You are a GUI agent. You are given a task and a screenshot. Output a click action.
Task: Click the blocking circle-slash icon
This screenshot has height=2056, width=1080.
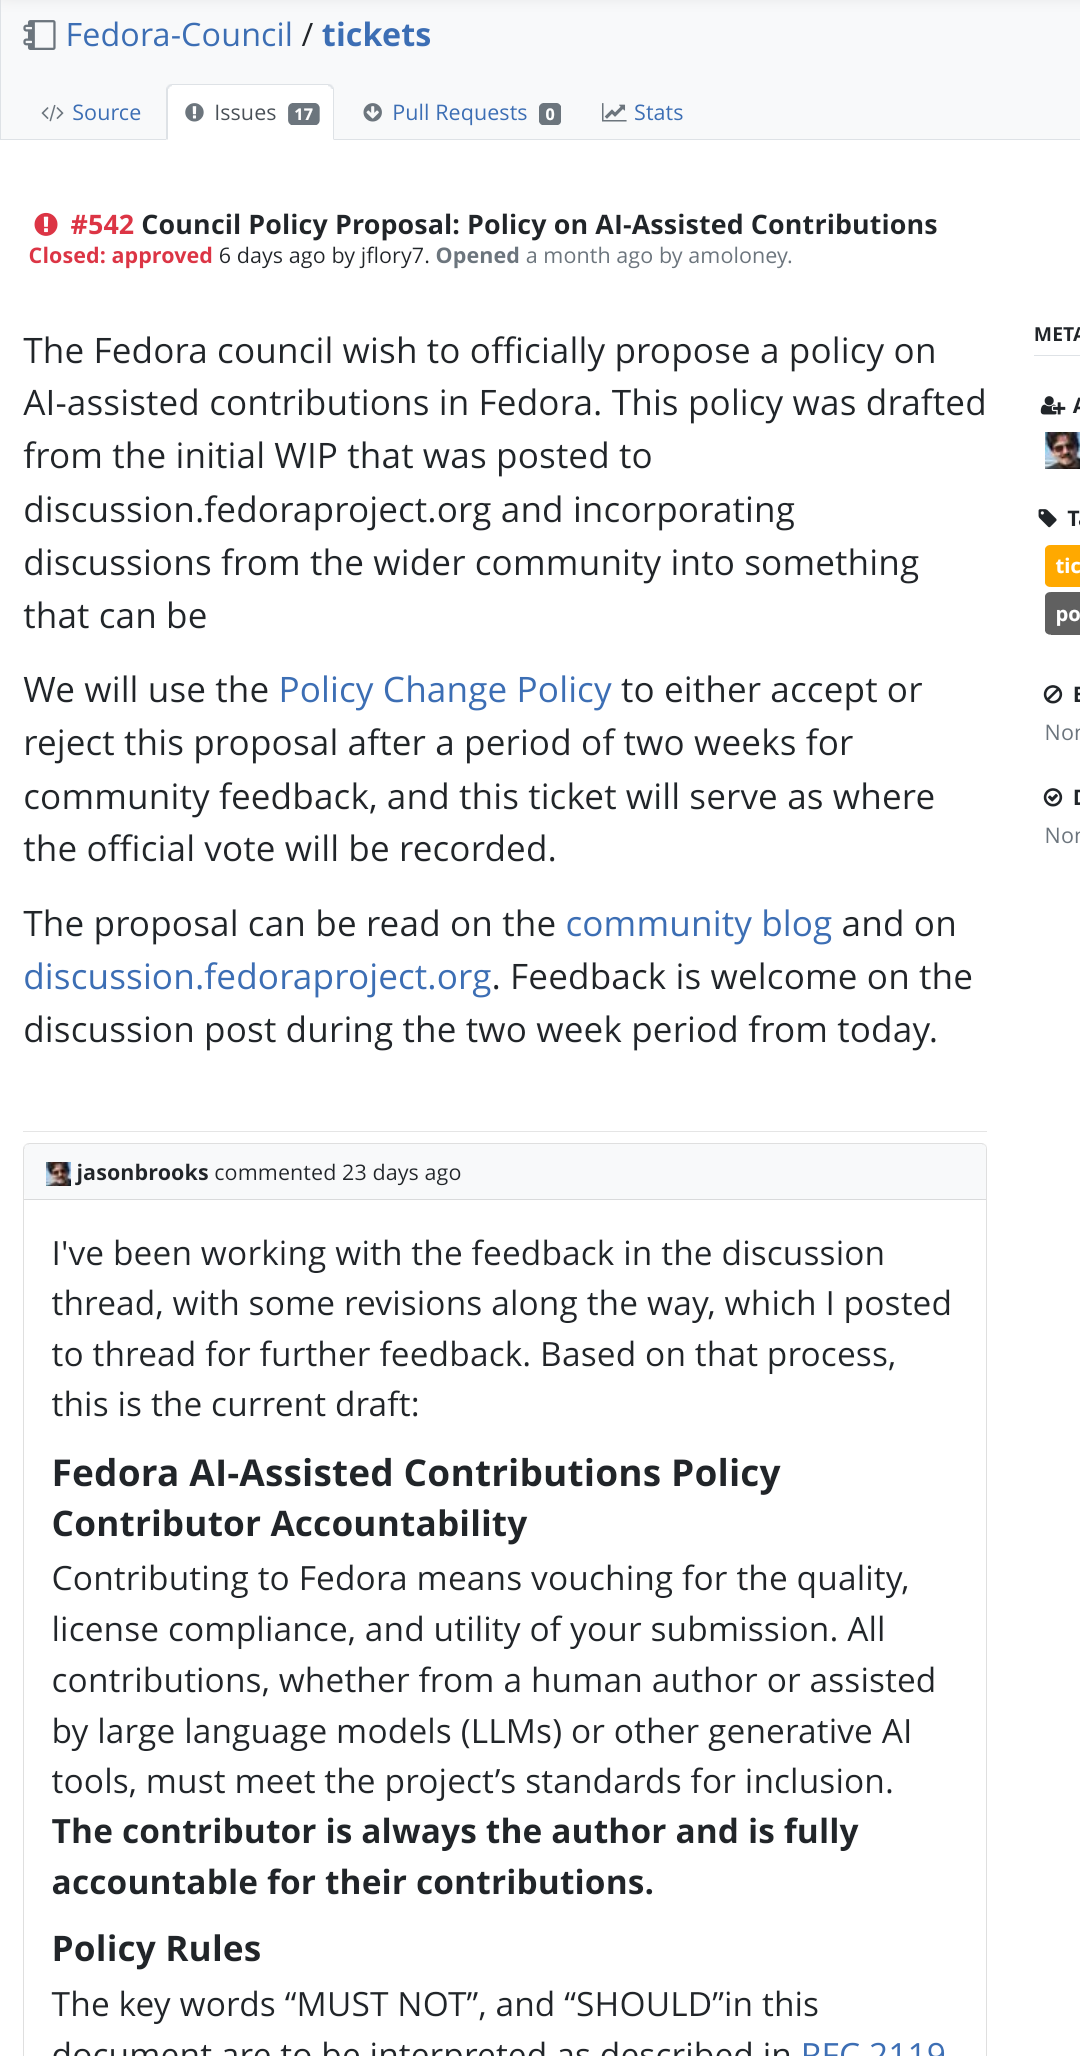click(x=1053, y=694)
